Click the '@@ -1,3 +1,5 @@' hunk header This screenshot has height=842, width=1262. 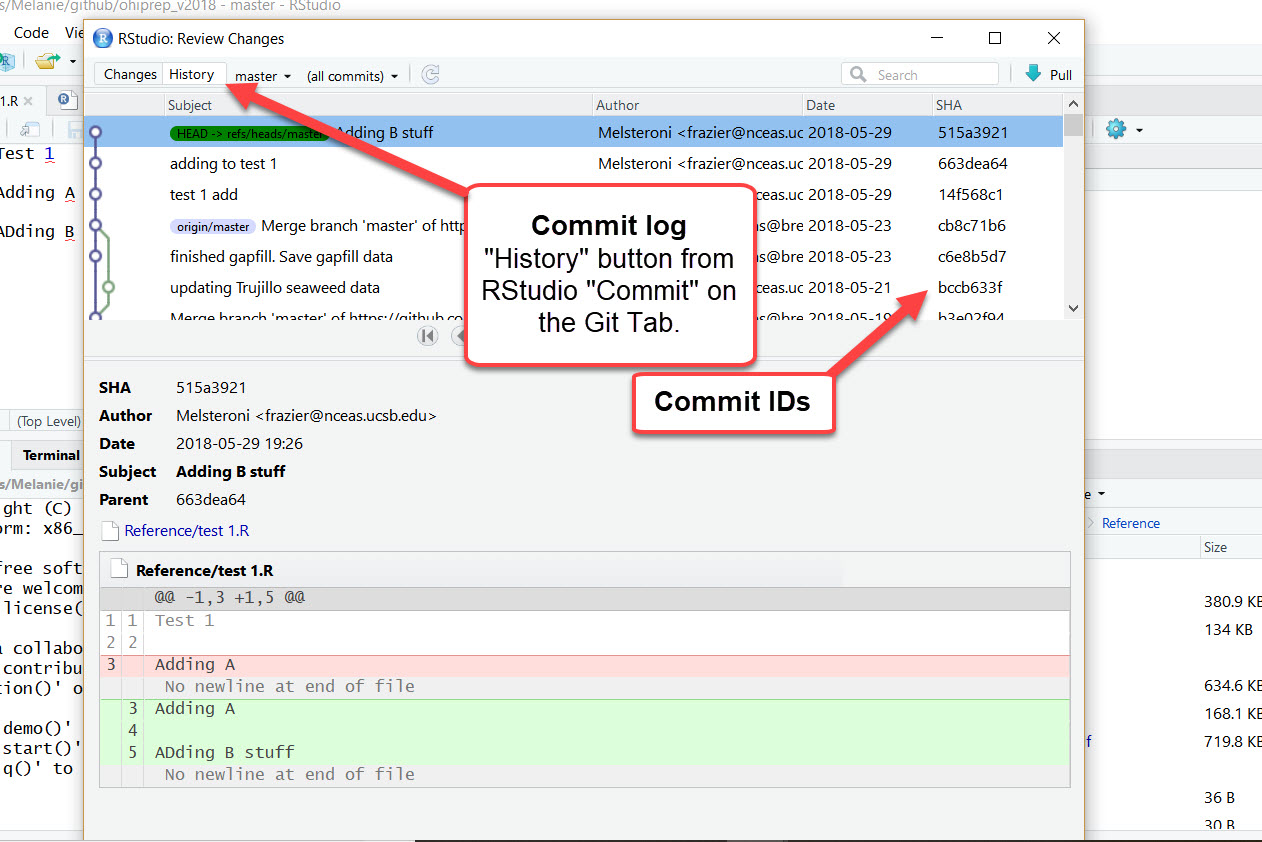(x=585, y=598)
